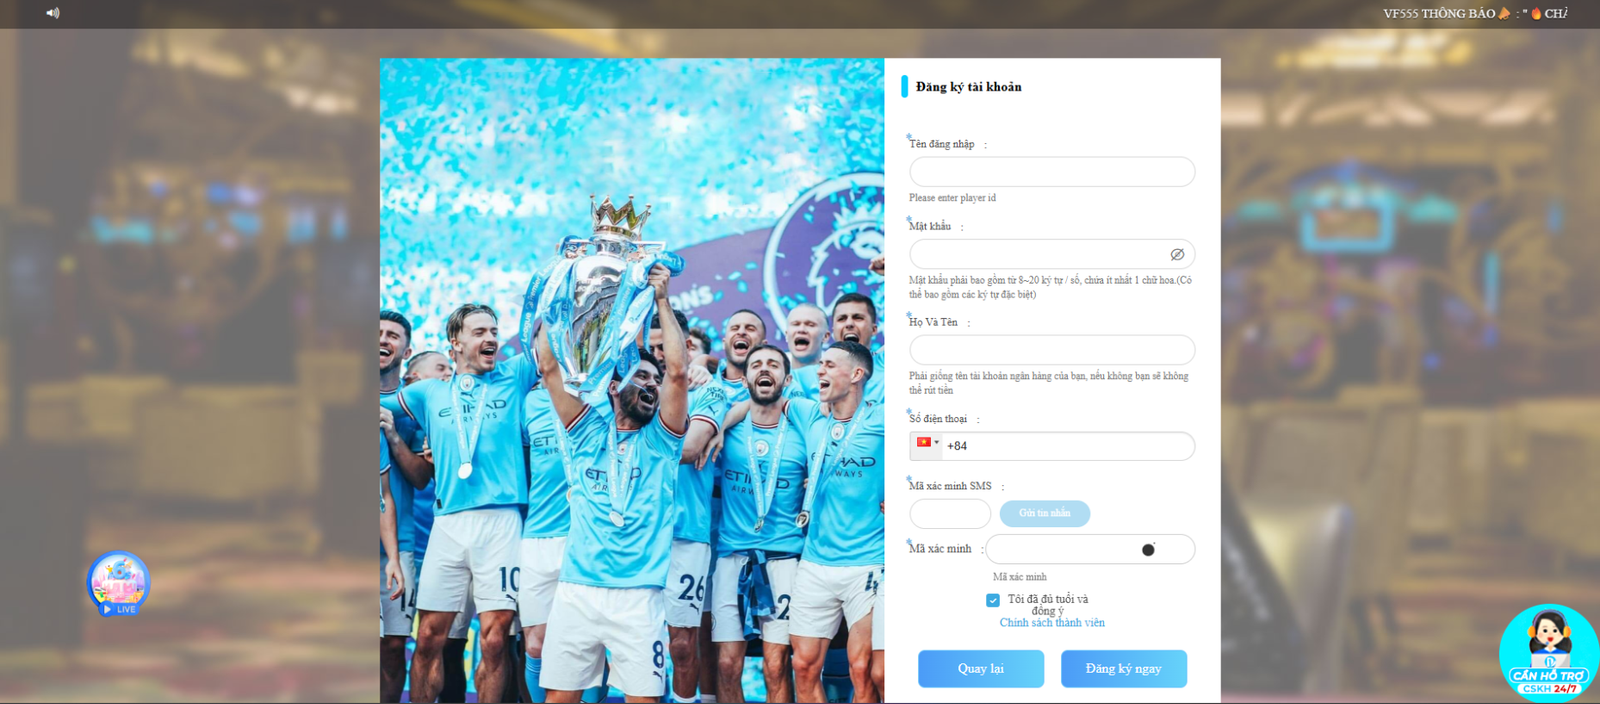
Task: Click the Đăng ký tài khoản heading
Action: (968, 87)
